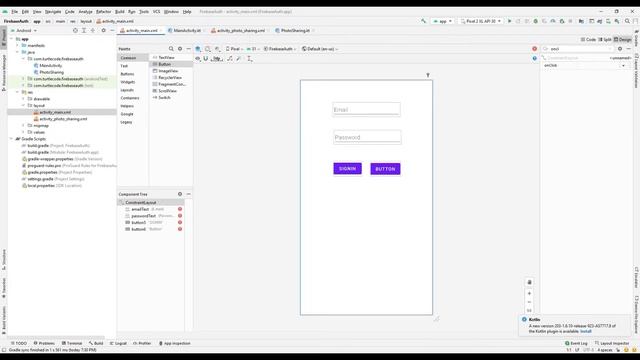Click the Run app play icon
This screenshot has width=640, height=360.
(509, 21)
